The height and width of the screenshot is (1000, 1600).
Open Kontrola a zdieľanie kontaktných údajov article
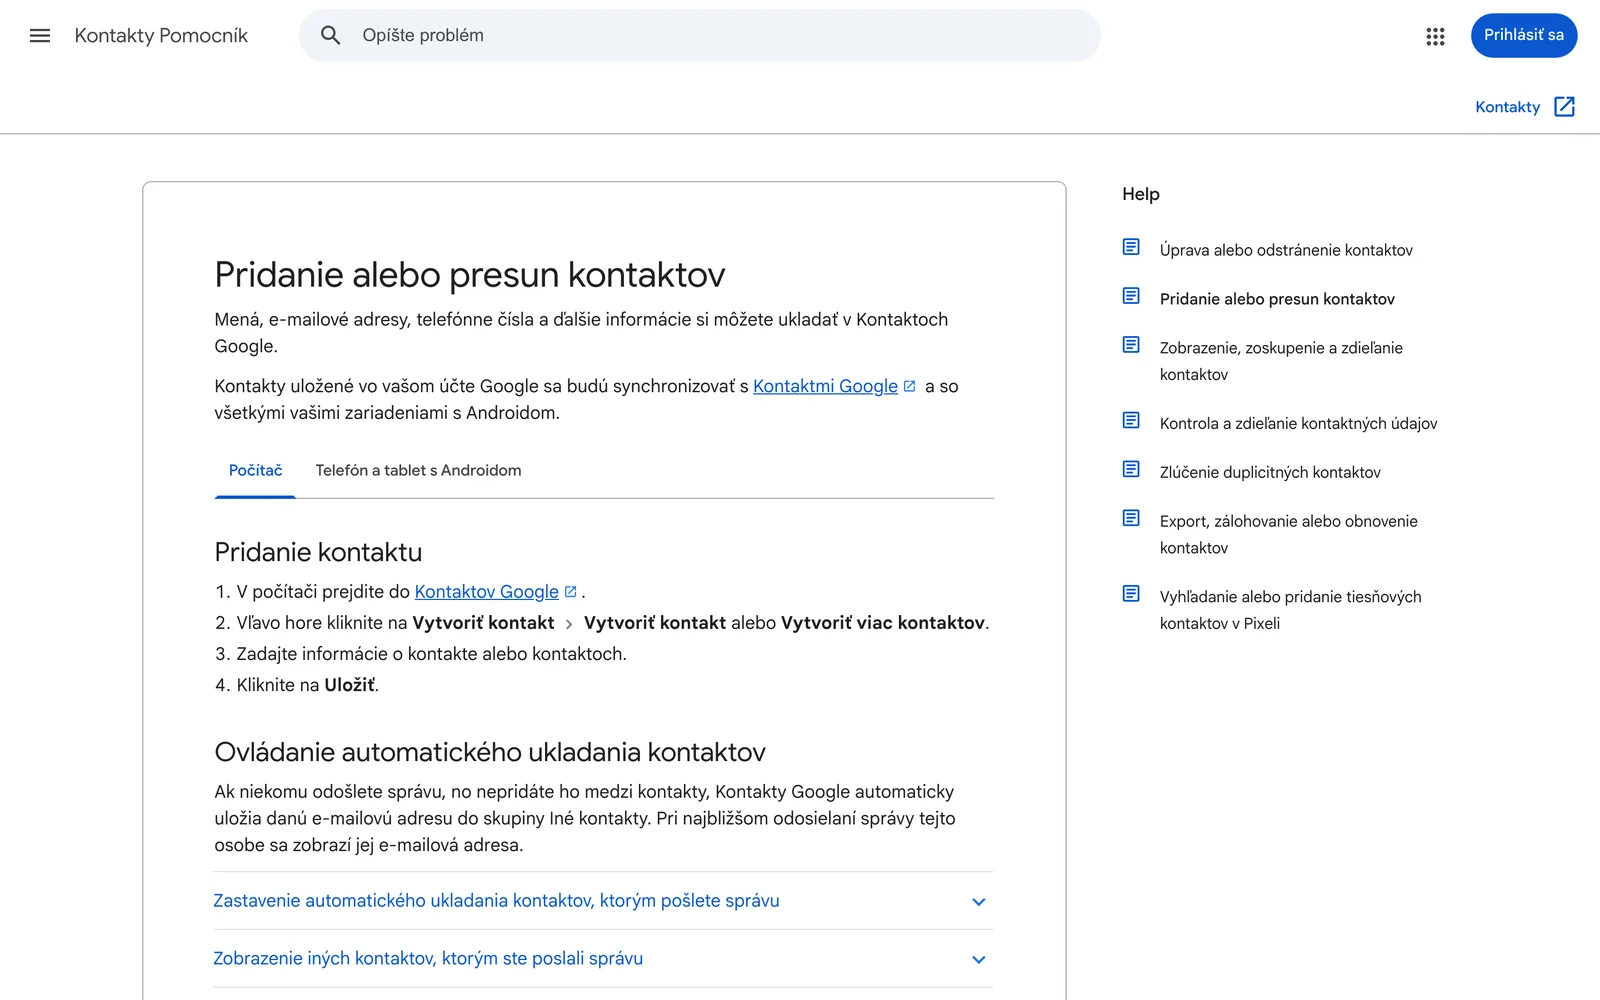coord(1298,424)
